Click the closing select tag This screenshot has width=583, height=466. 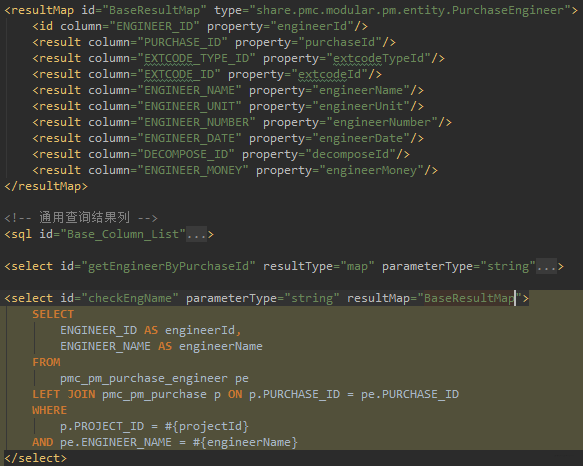pyautogui.click(x=36, y=458)
